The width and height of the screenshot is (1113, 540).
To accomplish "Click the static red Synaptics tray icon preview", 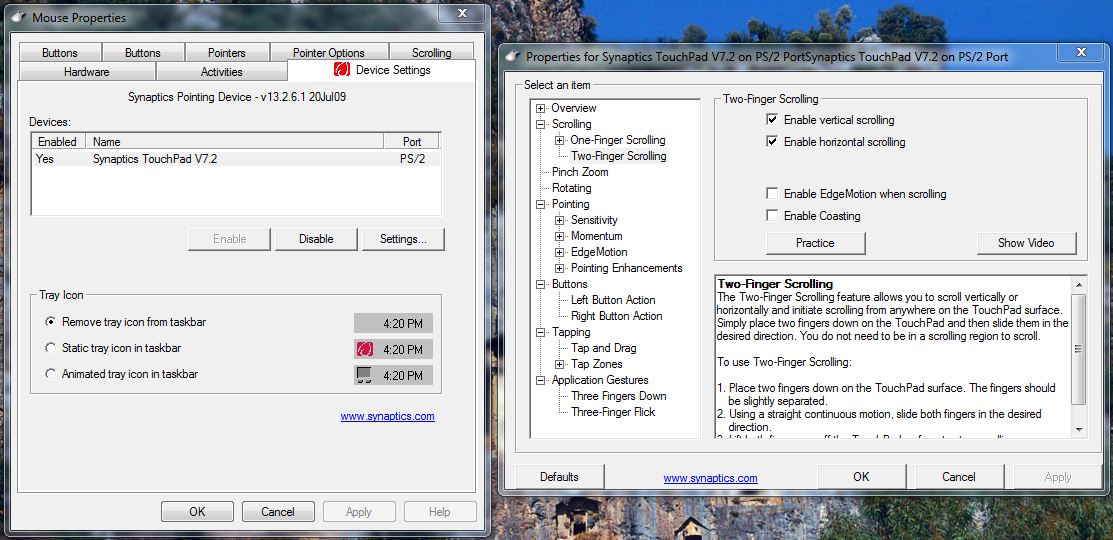I will [365, 349].
